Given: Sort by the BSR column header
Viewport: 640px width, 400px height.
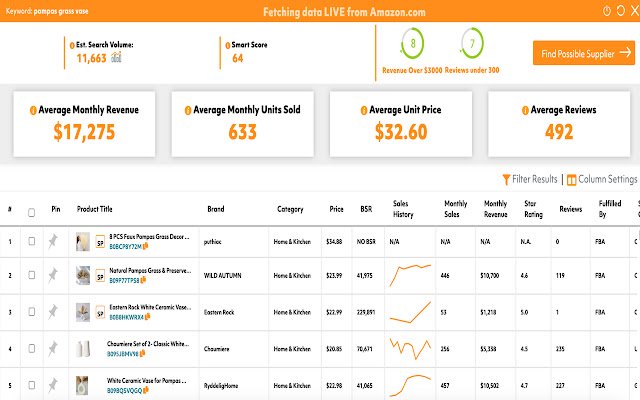Looking at the screenshot, I should pos(366,209).
